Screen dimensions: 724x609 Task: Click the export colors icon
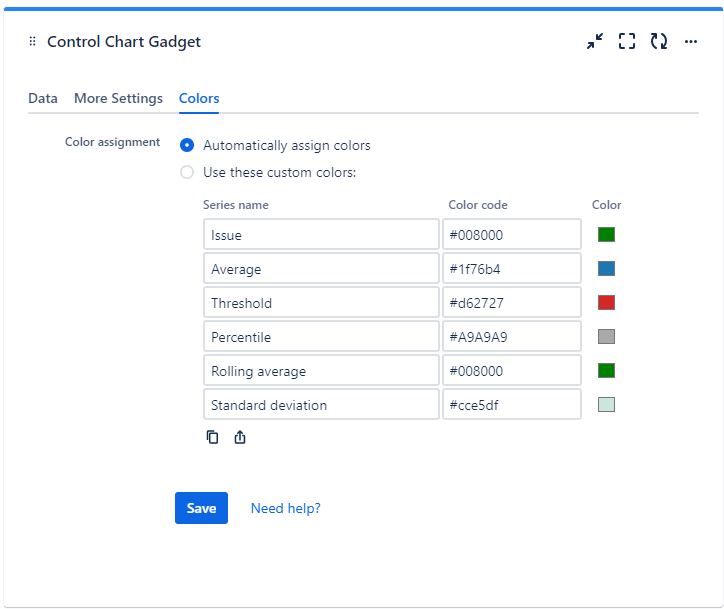[240, 437]
